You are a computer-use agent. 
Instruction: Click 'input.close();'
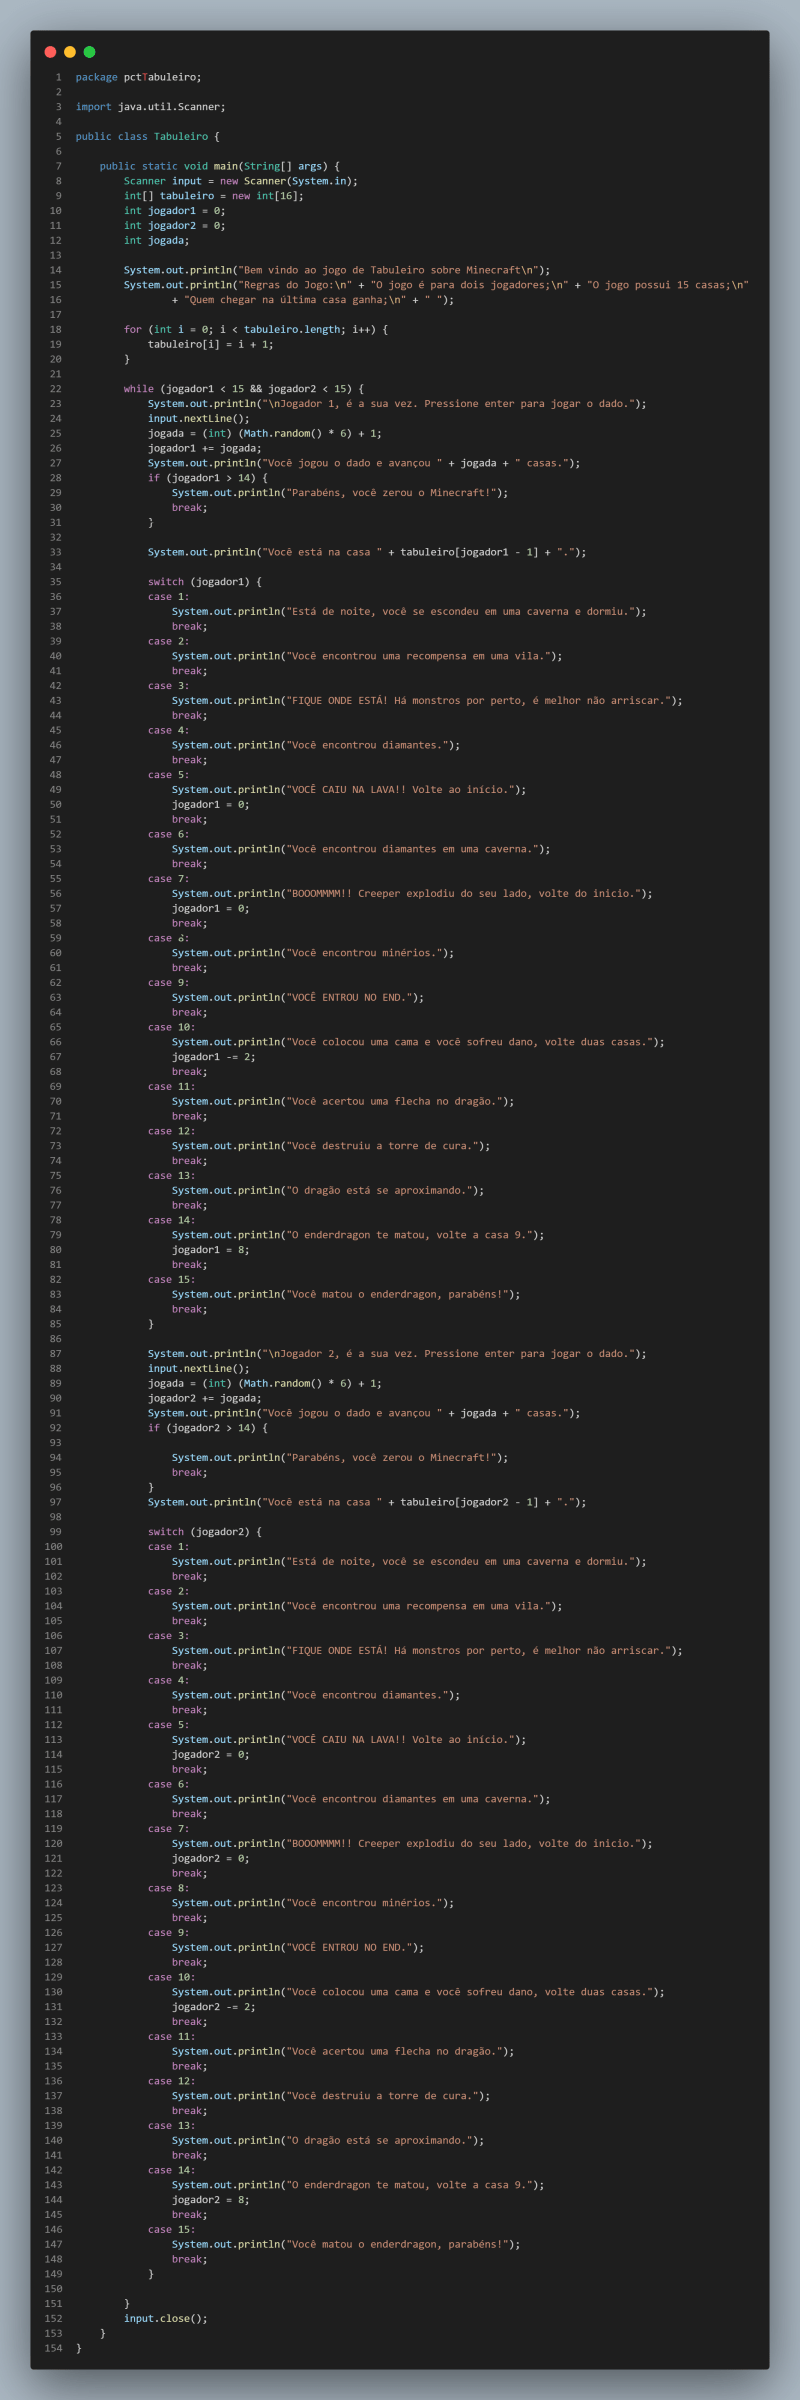point(166,2318)
